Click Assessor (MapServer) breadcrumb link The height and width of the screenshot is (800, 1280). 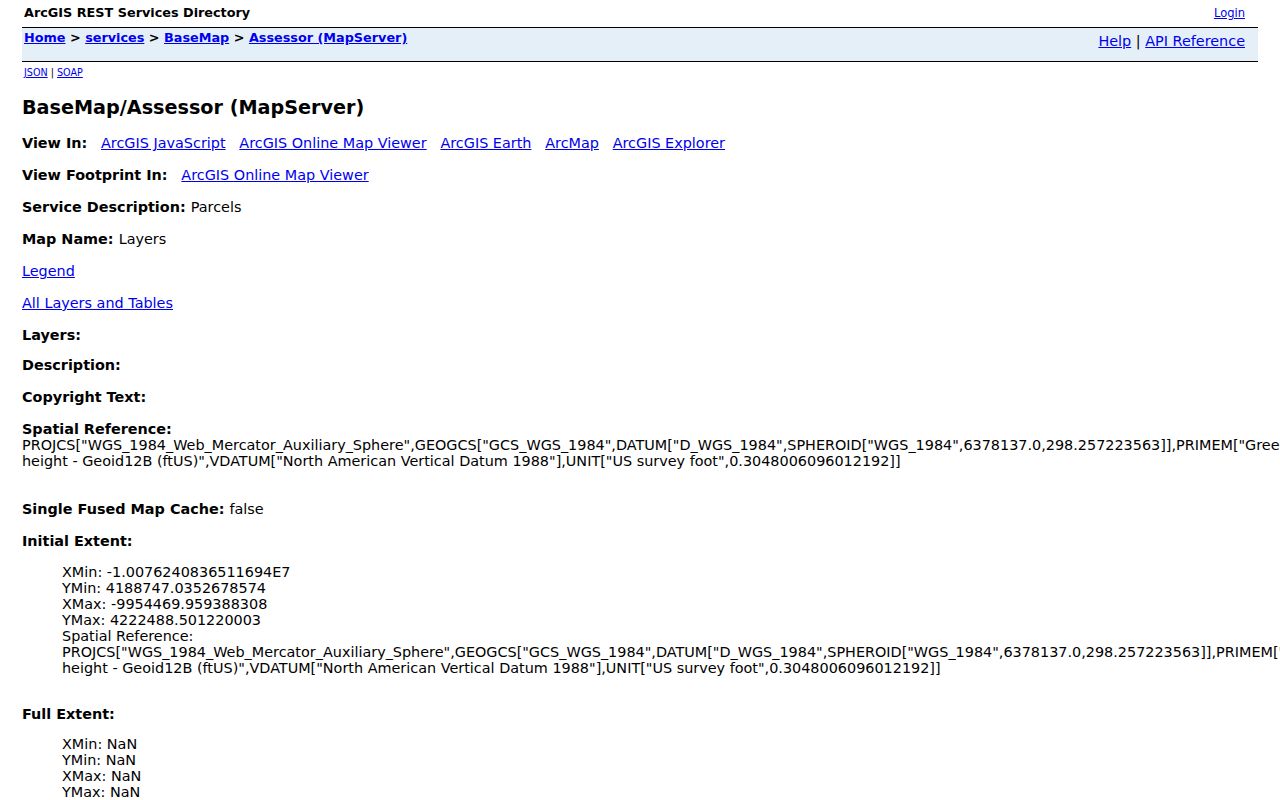pos(328,38)
